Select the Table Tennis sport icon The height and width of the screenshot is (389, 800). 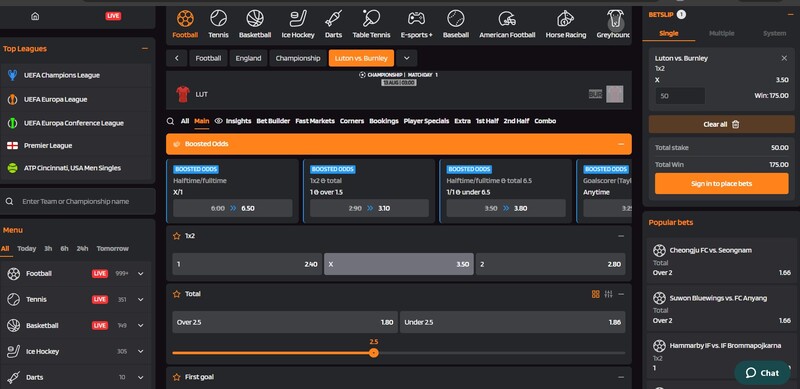(371, 18)
